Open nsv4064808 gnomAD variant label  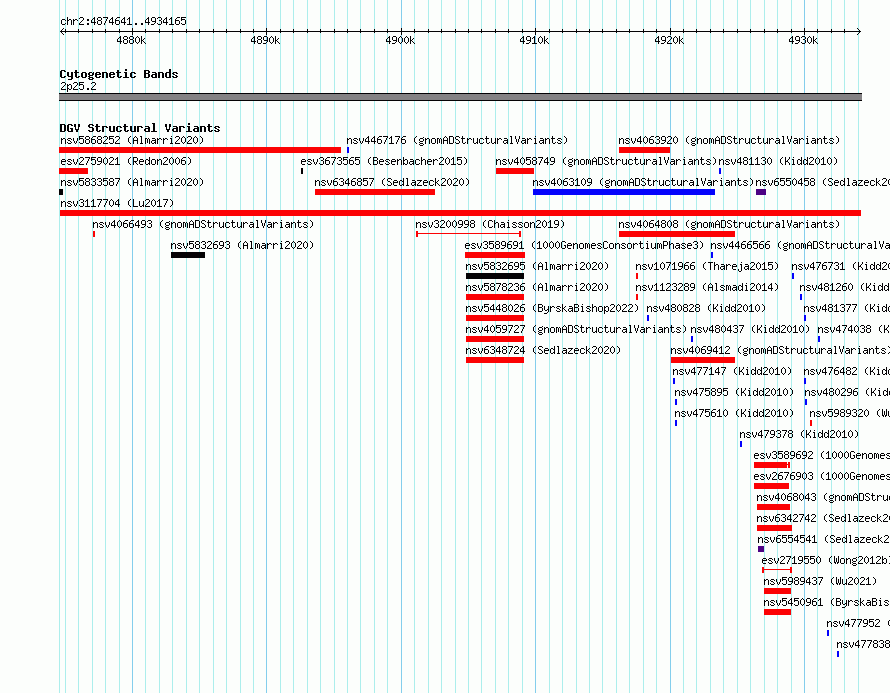coord(729,224)
